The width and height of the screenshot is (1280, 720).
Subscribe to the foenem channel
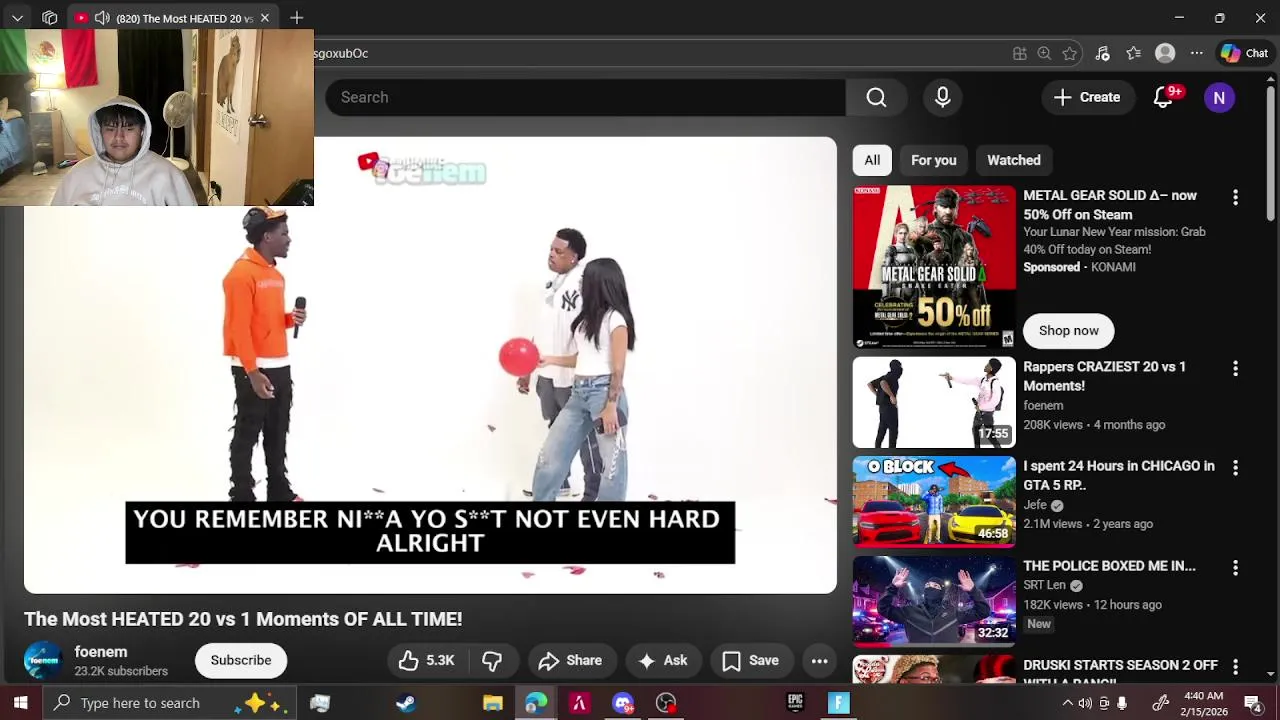pyautogui.click(x=241, y=660)
